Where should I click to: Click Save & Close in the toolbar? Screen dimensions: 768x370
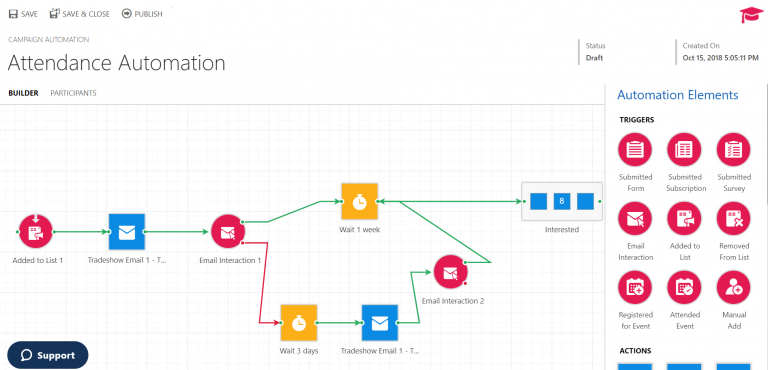[x=79, y=14]
